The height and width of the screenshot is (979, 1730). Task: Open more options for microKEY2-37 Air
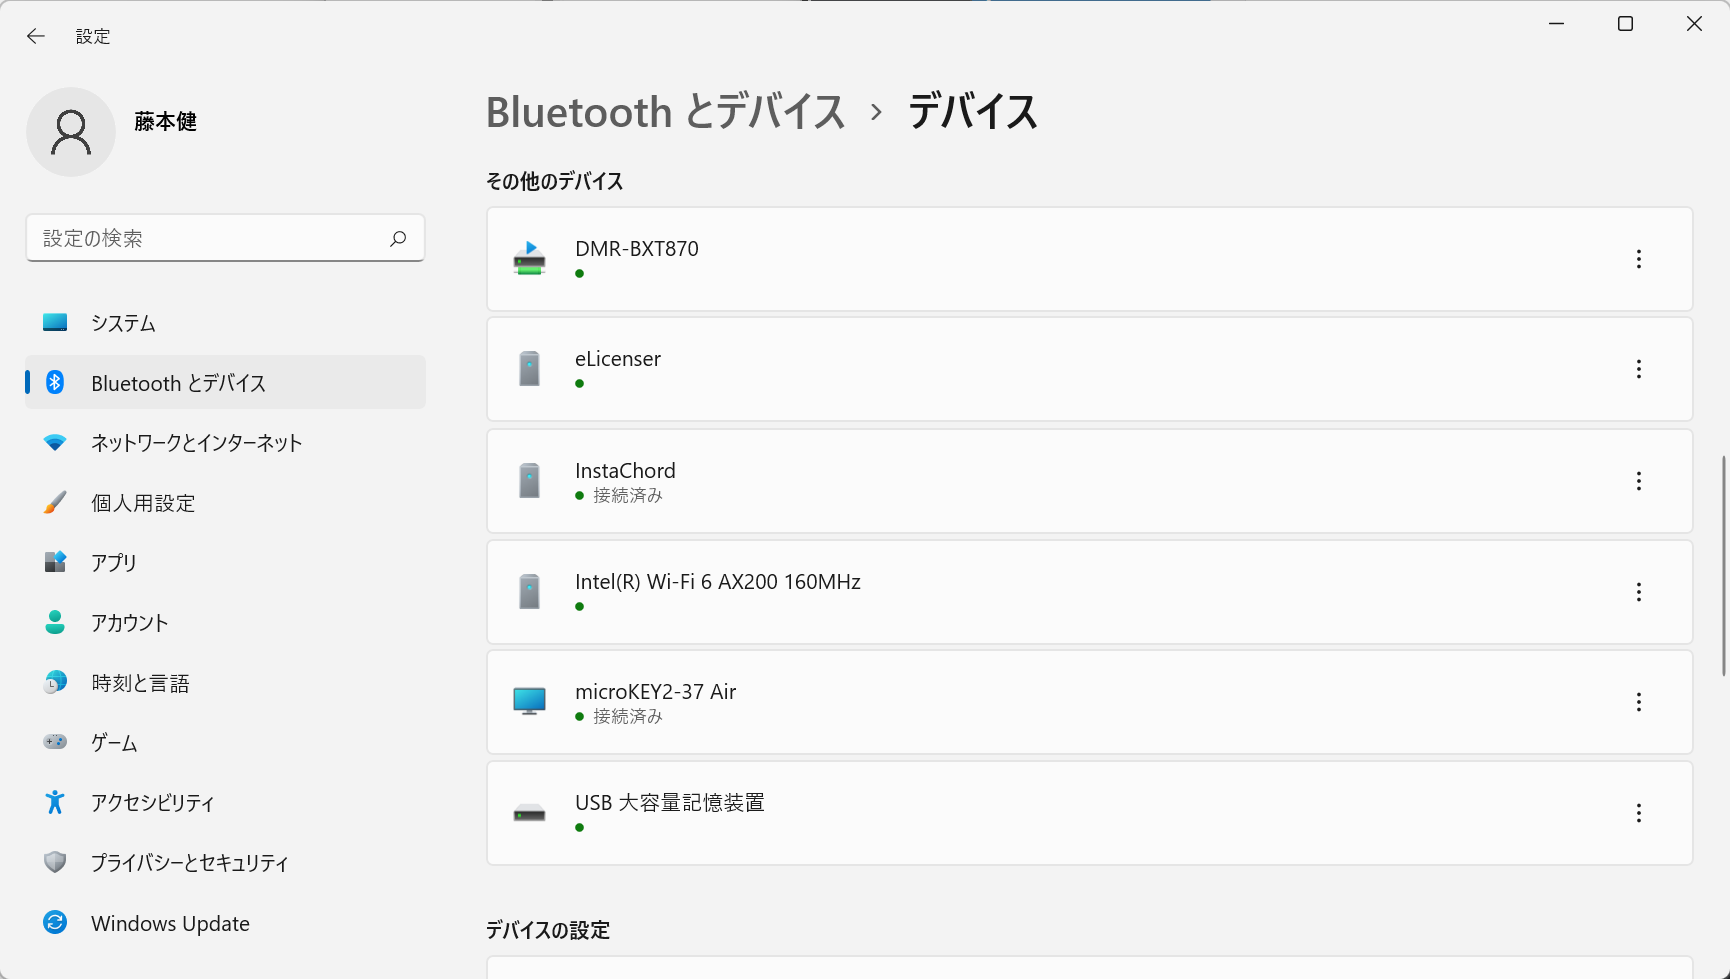pyautogui.click(x=1638, y=702)
